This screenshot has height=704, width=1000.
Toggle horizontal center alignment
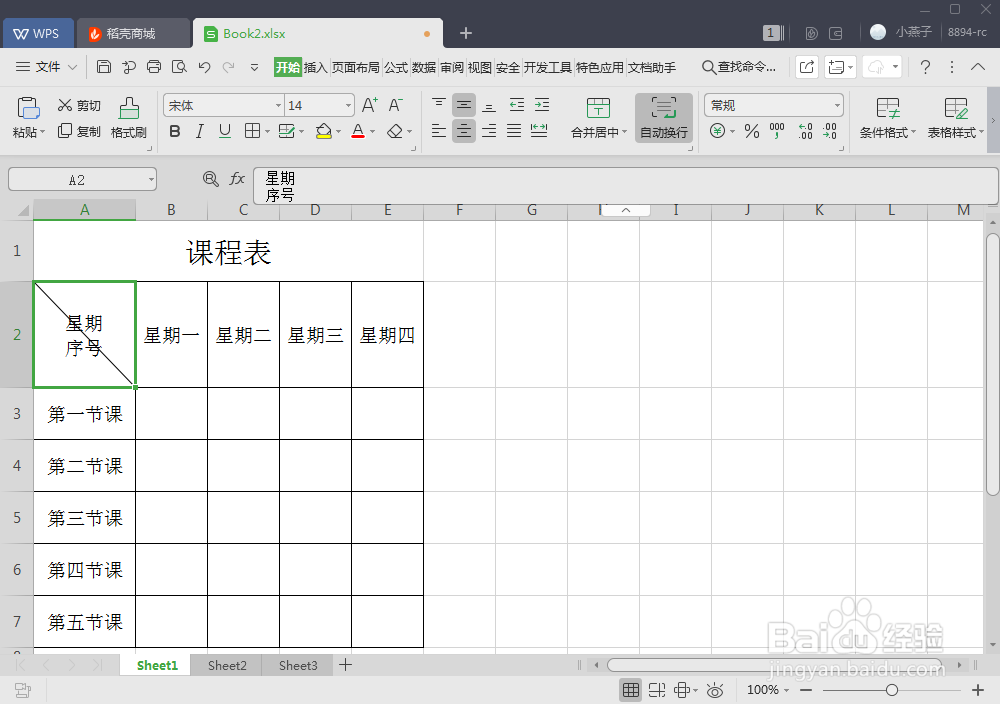(x=464, y=131)
